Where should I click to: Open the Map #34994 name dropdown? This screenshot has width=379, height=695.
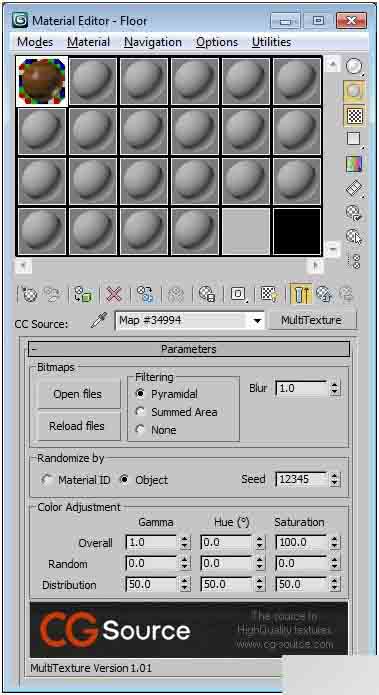[x=258, y=320]
